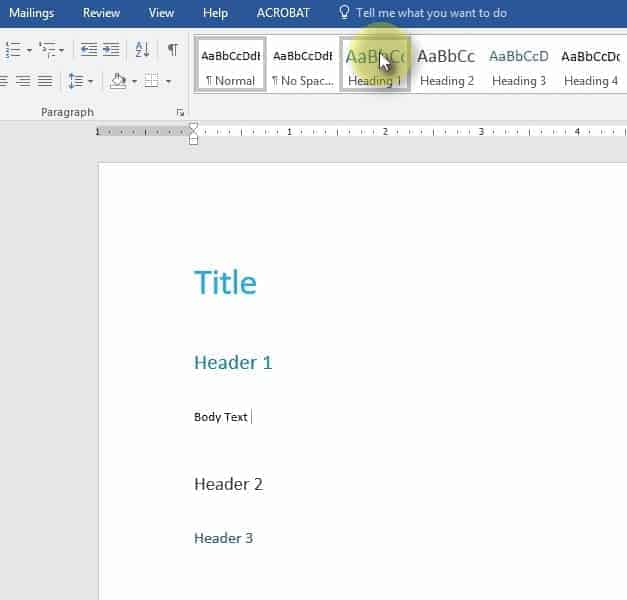
Task: Toggle center text alignment
Action: tap(3, 80)
